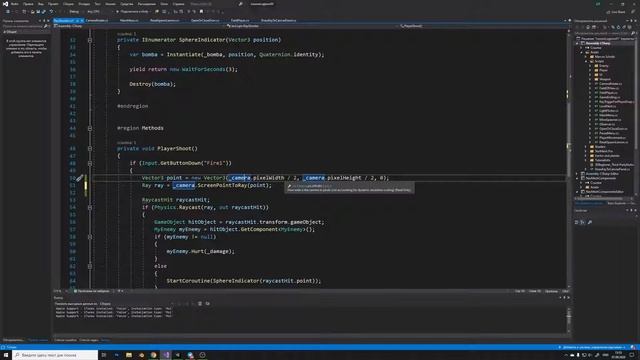Open the Отладка menu
The width and height of the screenshot is (640, 360).
coord(84,4)
